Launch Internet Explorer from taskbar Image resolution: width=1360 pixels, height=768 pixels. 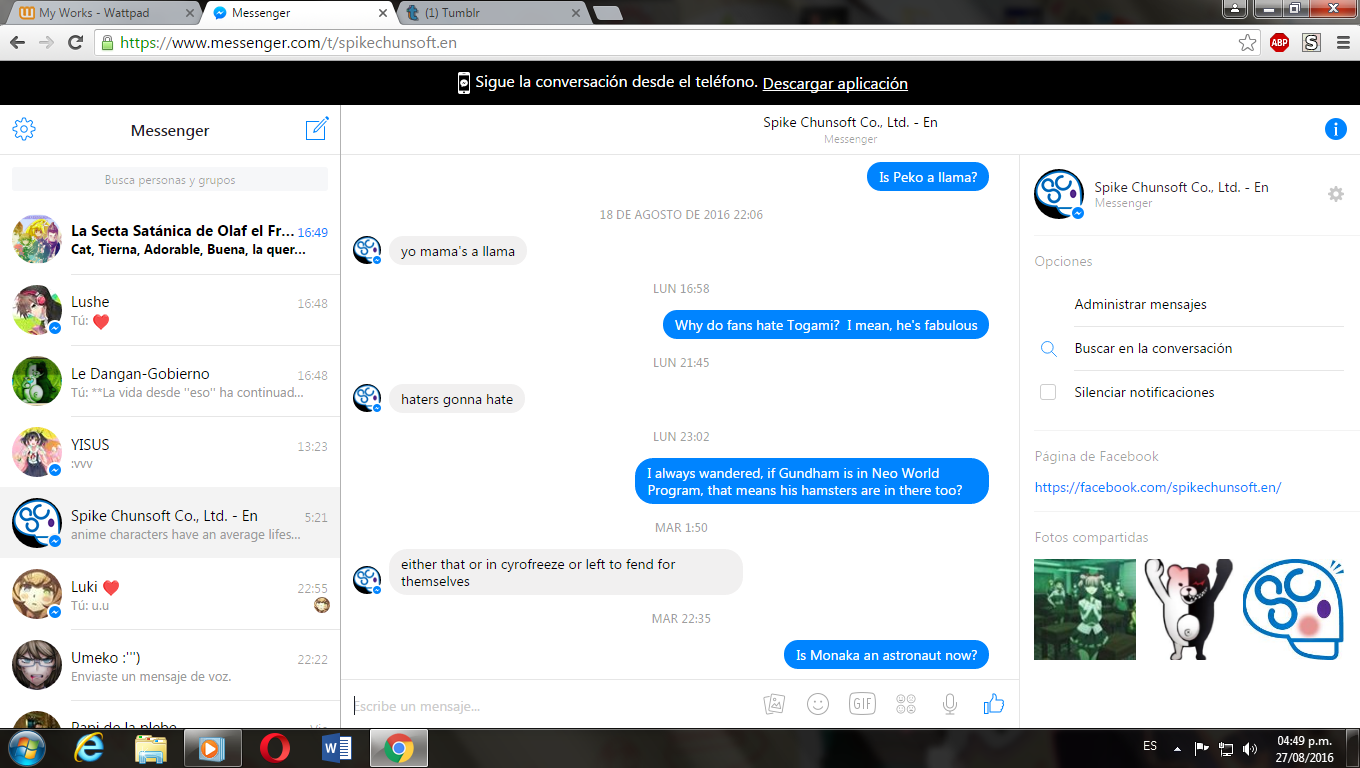(91, 748)
